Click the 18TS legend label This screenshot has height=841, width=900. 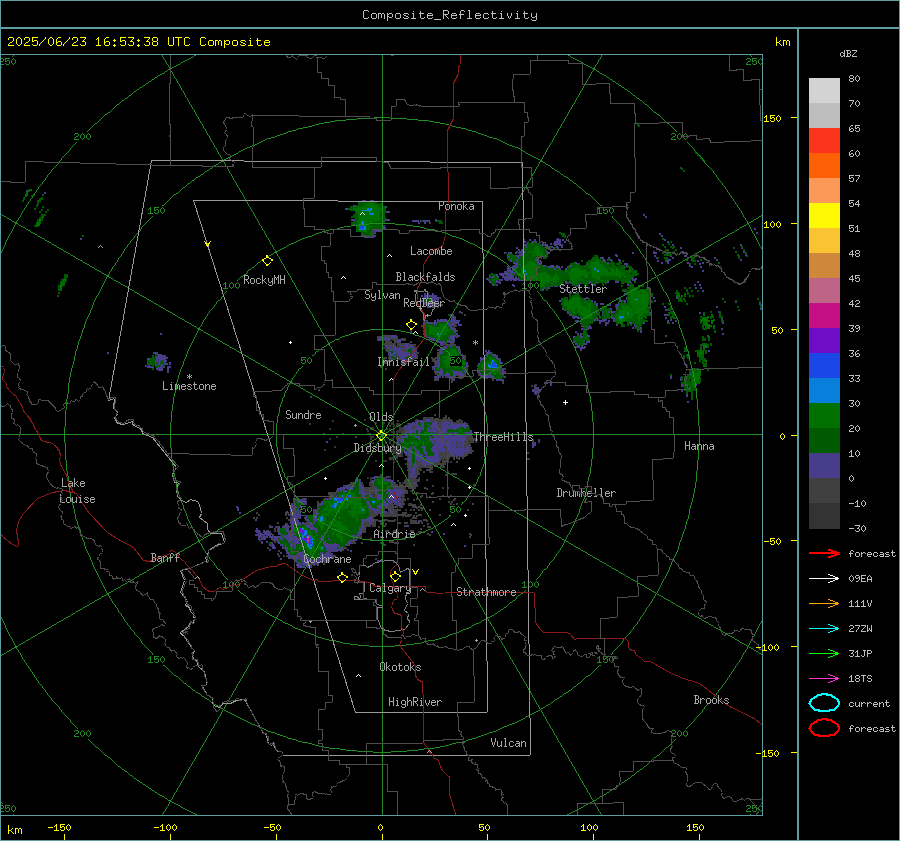point(860,679)
